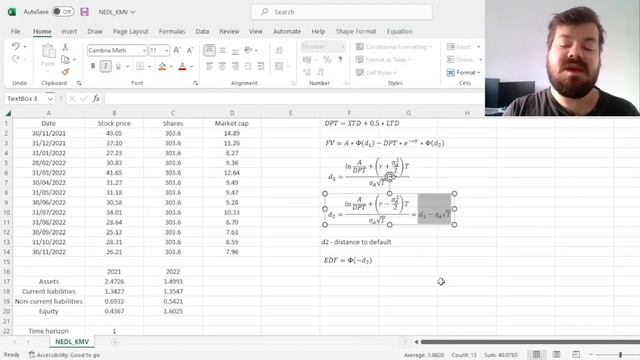
Task: Open the font size dropdown
Action: [167, 50]
